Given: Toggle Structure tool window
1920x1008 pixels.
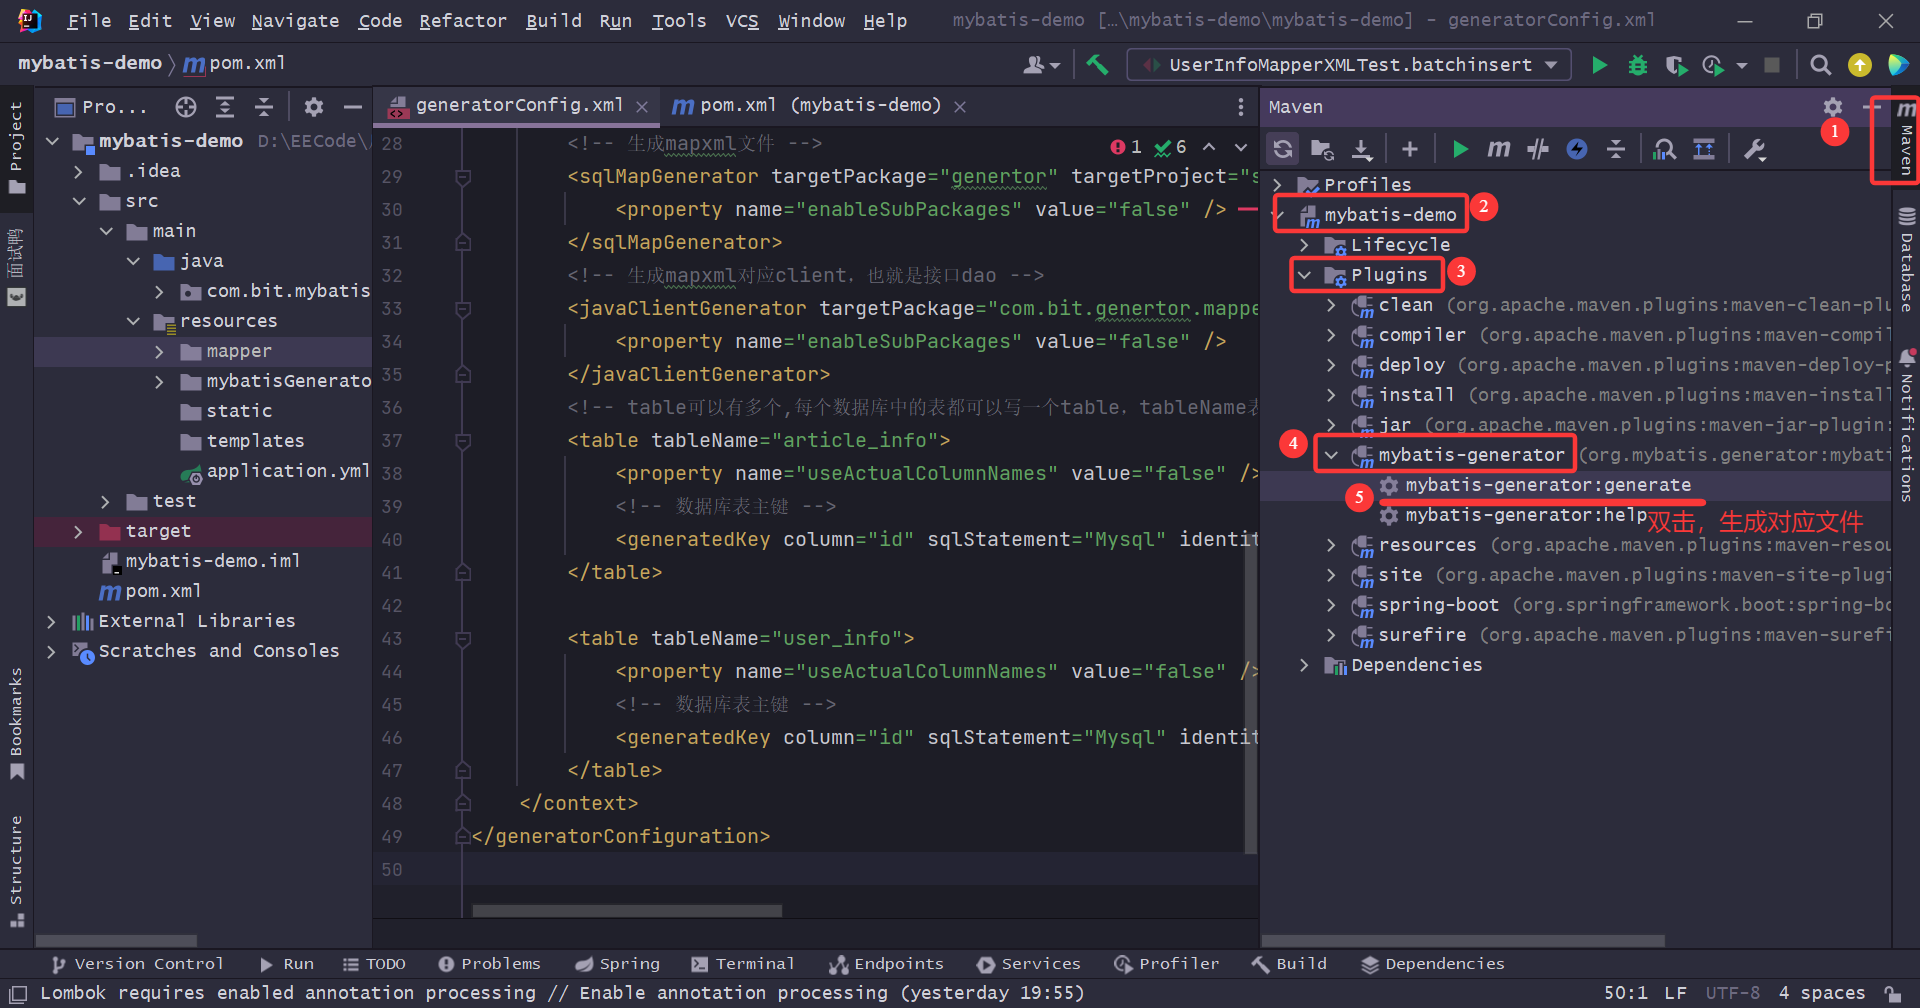Looking at the screenshot, I should pyautogui.click(x=16, y=871).
